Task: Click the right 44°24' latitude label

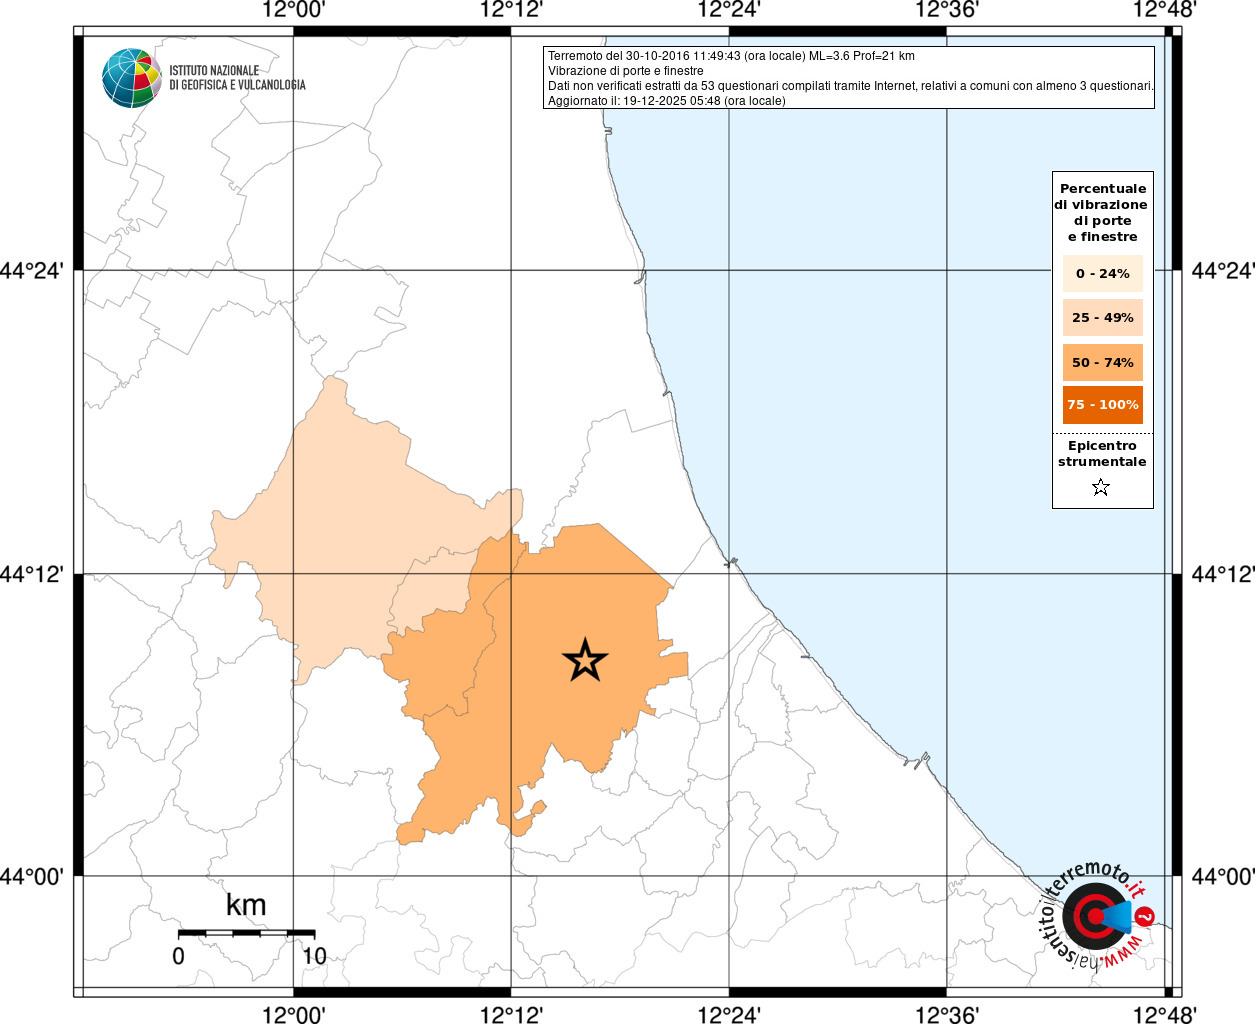Action: [x=1222, y=271]
